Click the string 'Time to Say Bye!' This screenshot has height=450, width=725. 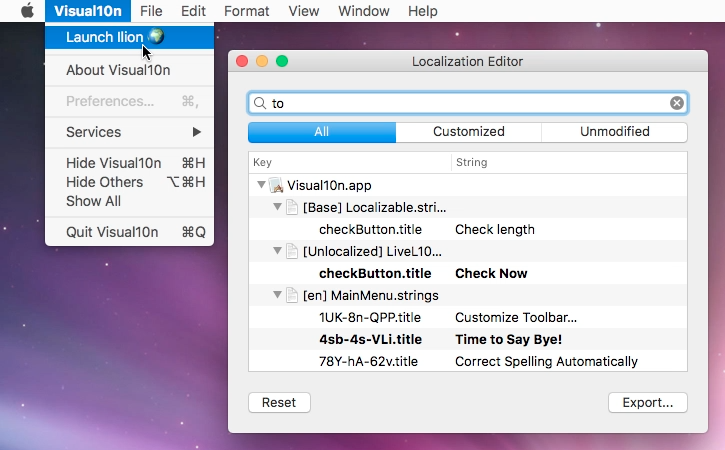tap(509, 339)
